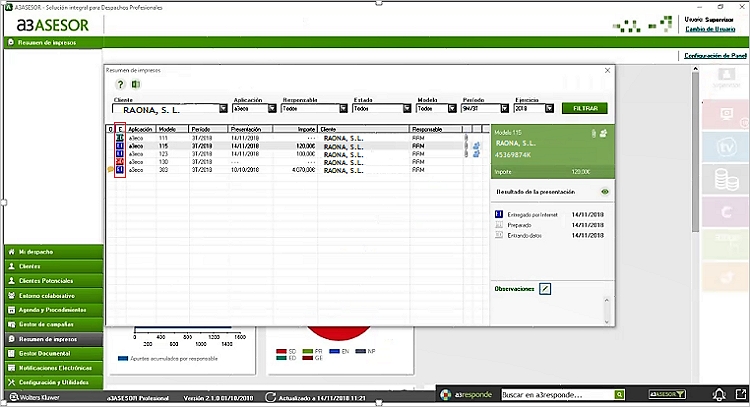Screen dimensions: 750x407
Task: Open Entorno colaborativo section
Action: tap(54, 296)
